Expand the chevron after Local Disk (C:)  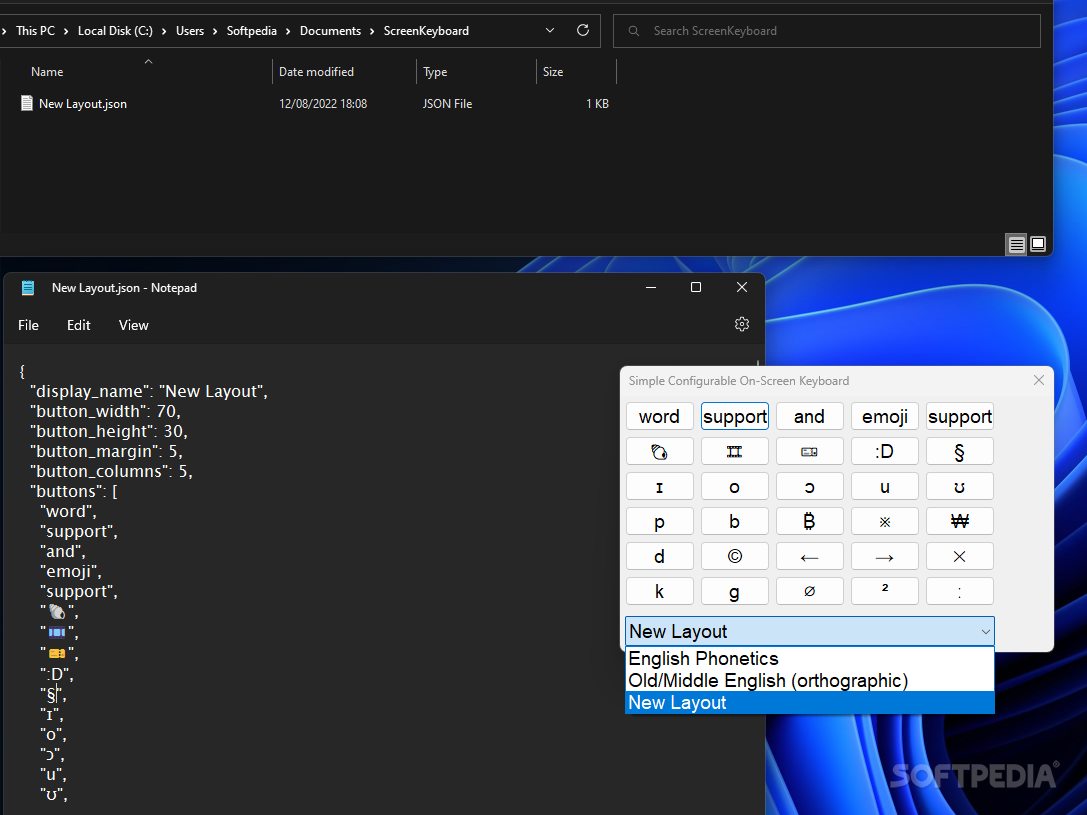coord(164,31)
